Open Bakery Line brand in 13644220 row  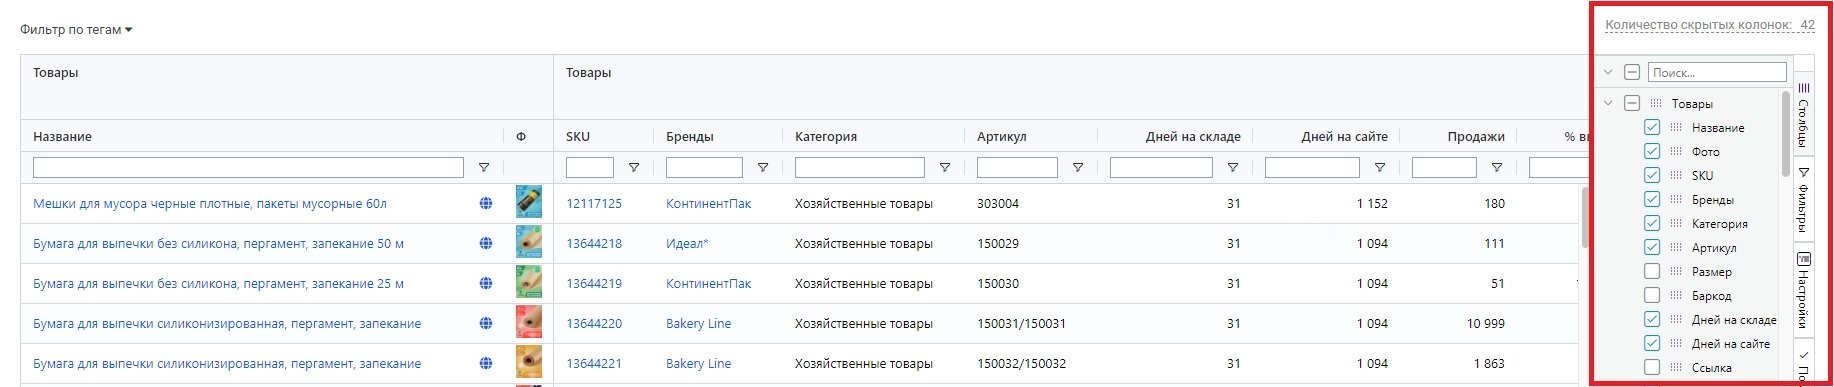(x=698, y=323)
